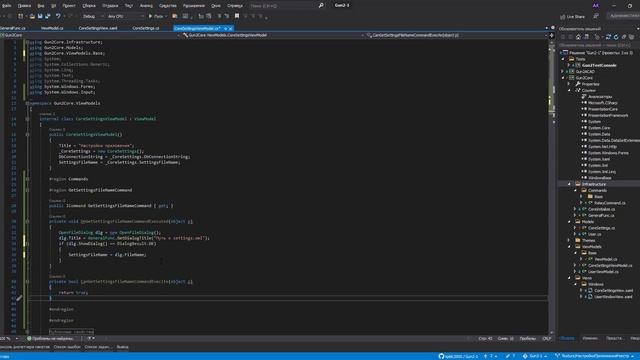
Task: Click the Save All toolbar icon
Action: pos(48,16)
